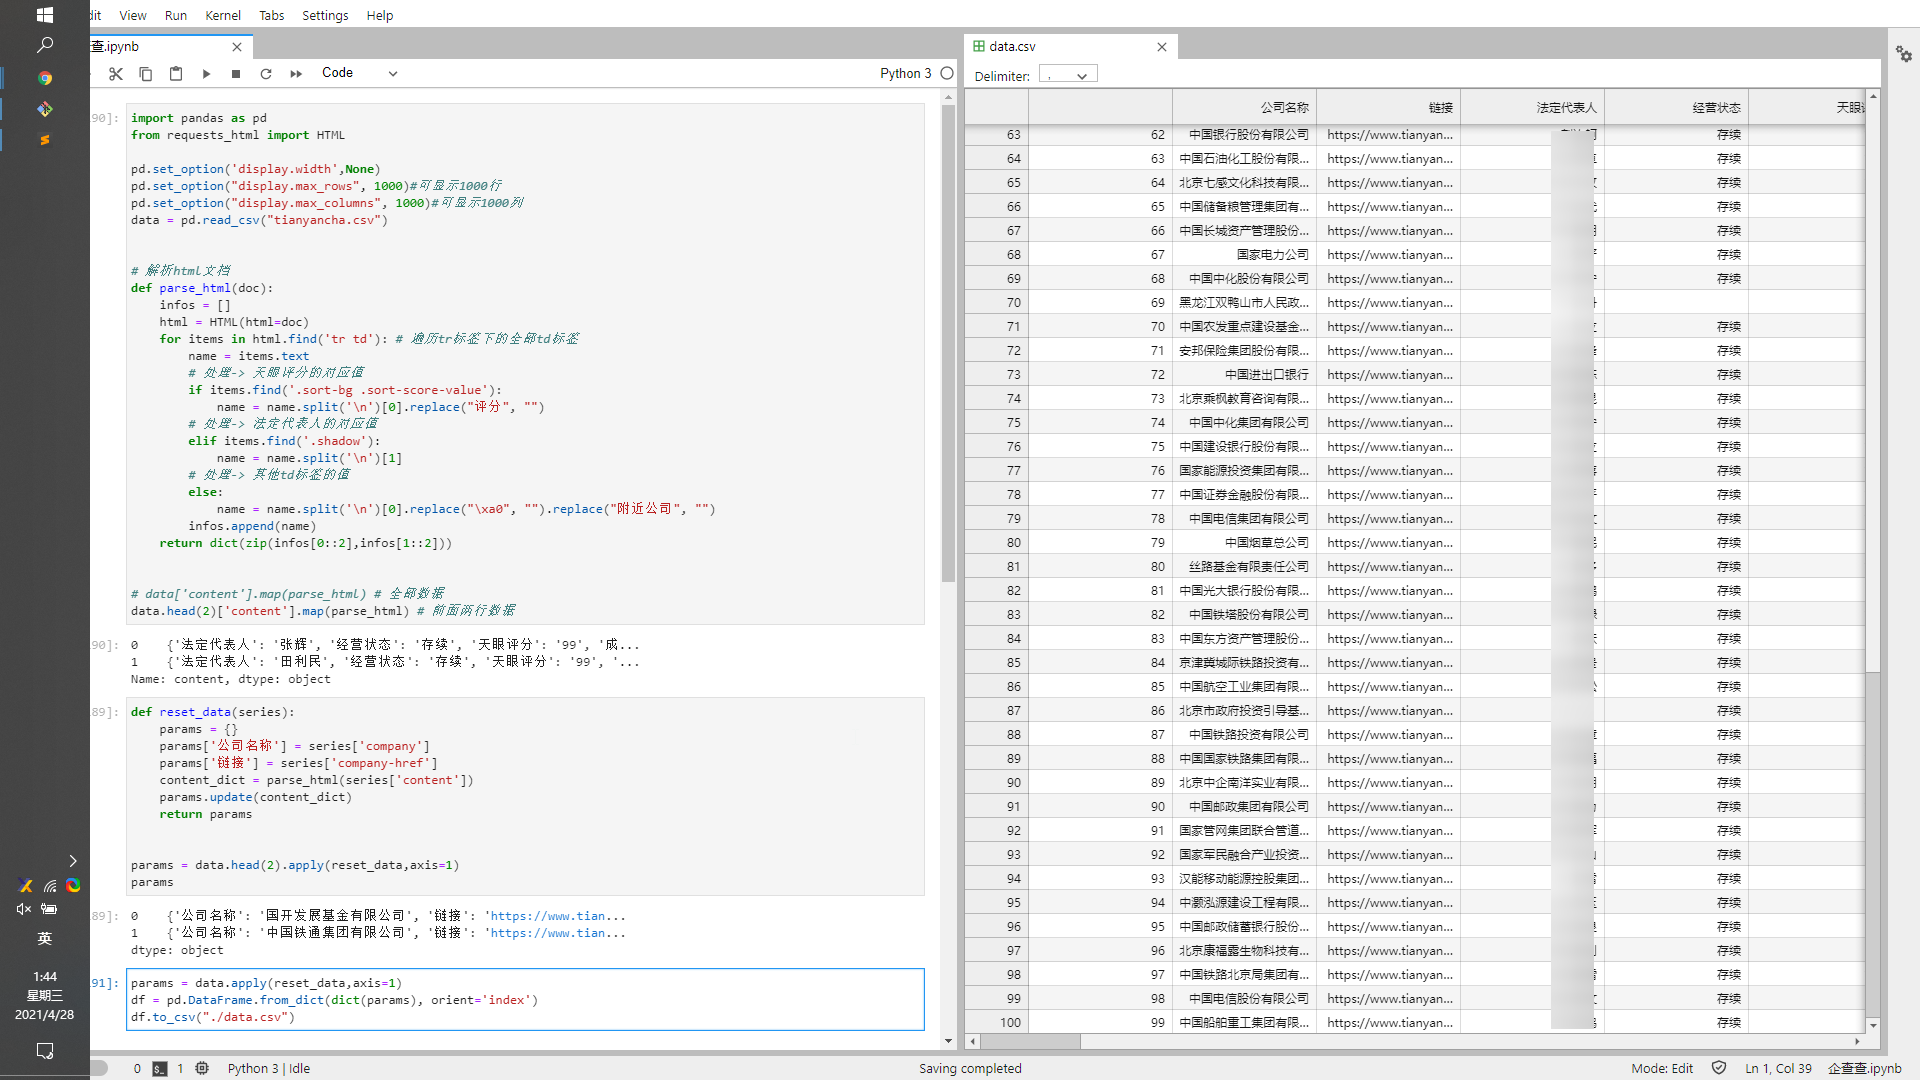Click the CSV horizontal scrollbar thumb
The image size is (1920, 1080).
tap(1030, 1041)
